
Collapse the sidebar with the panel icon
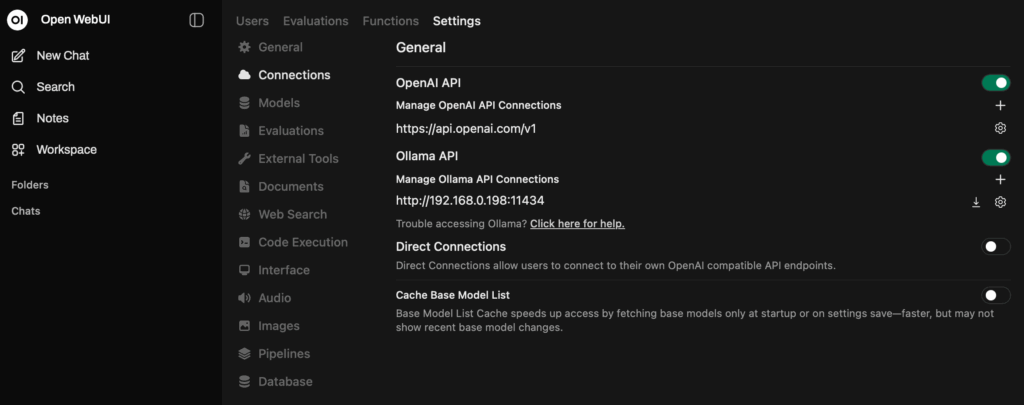point(196,20)
